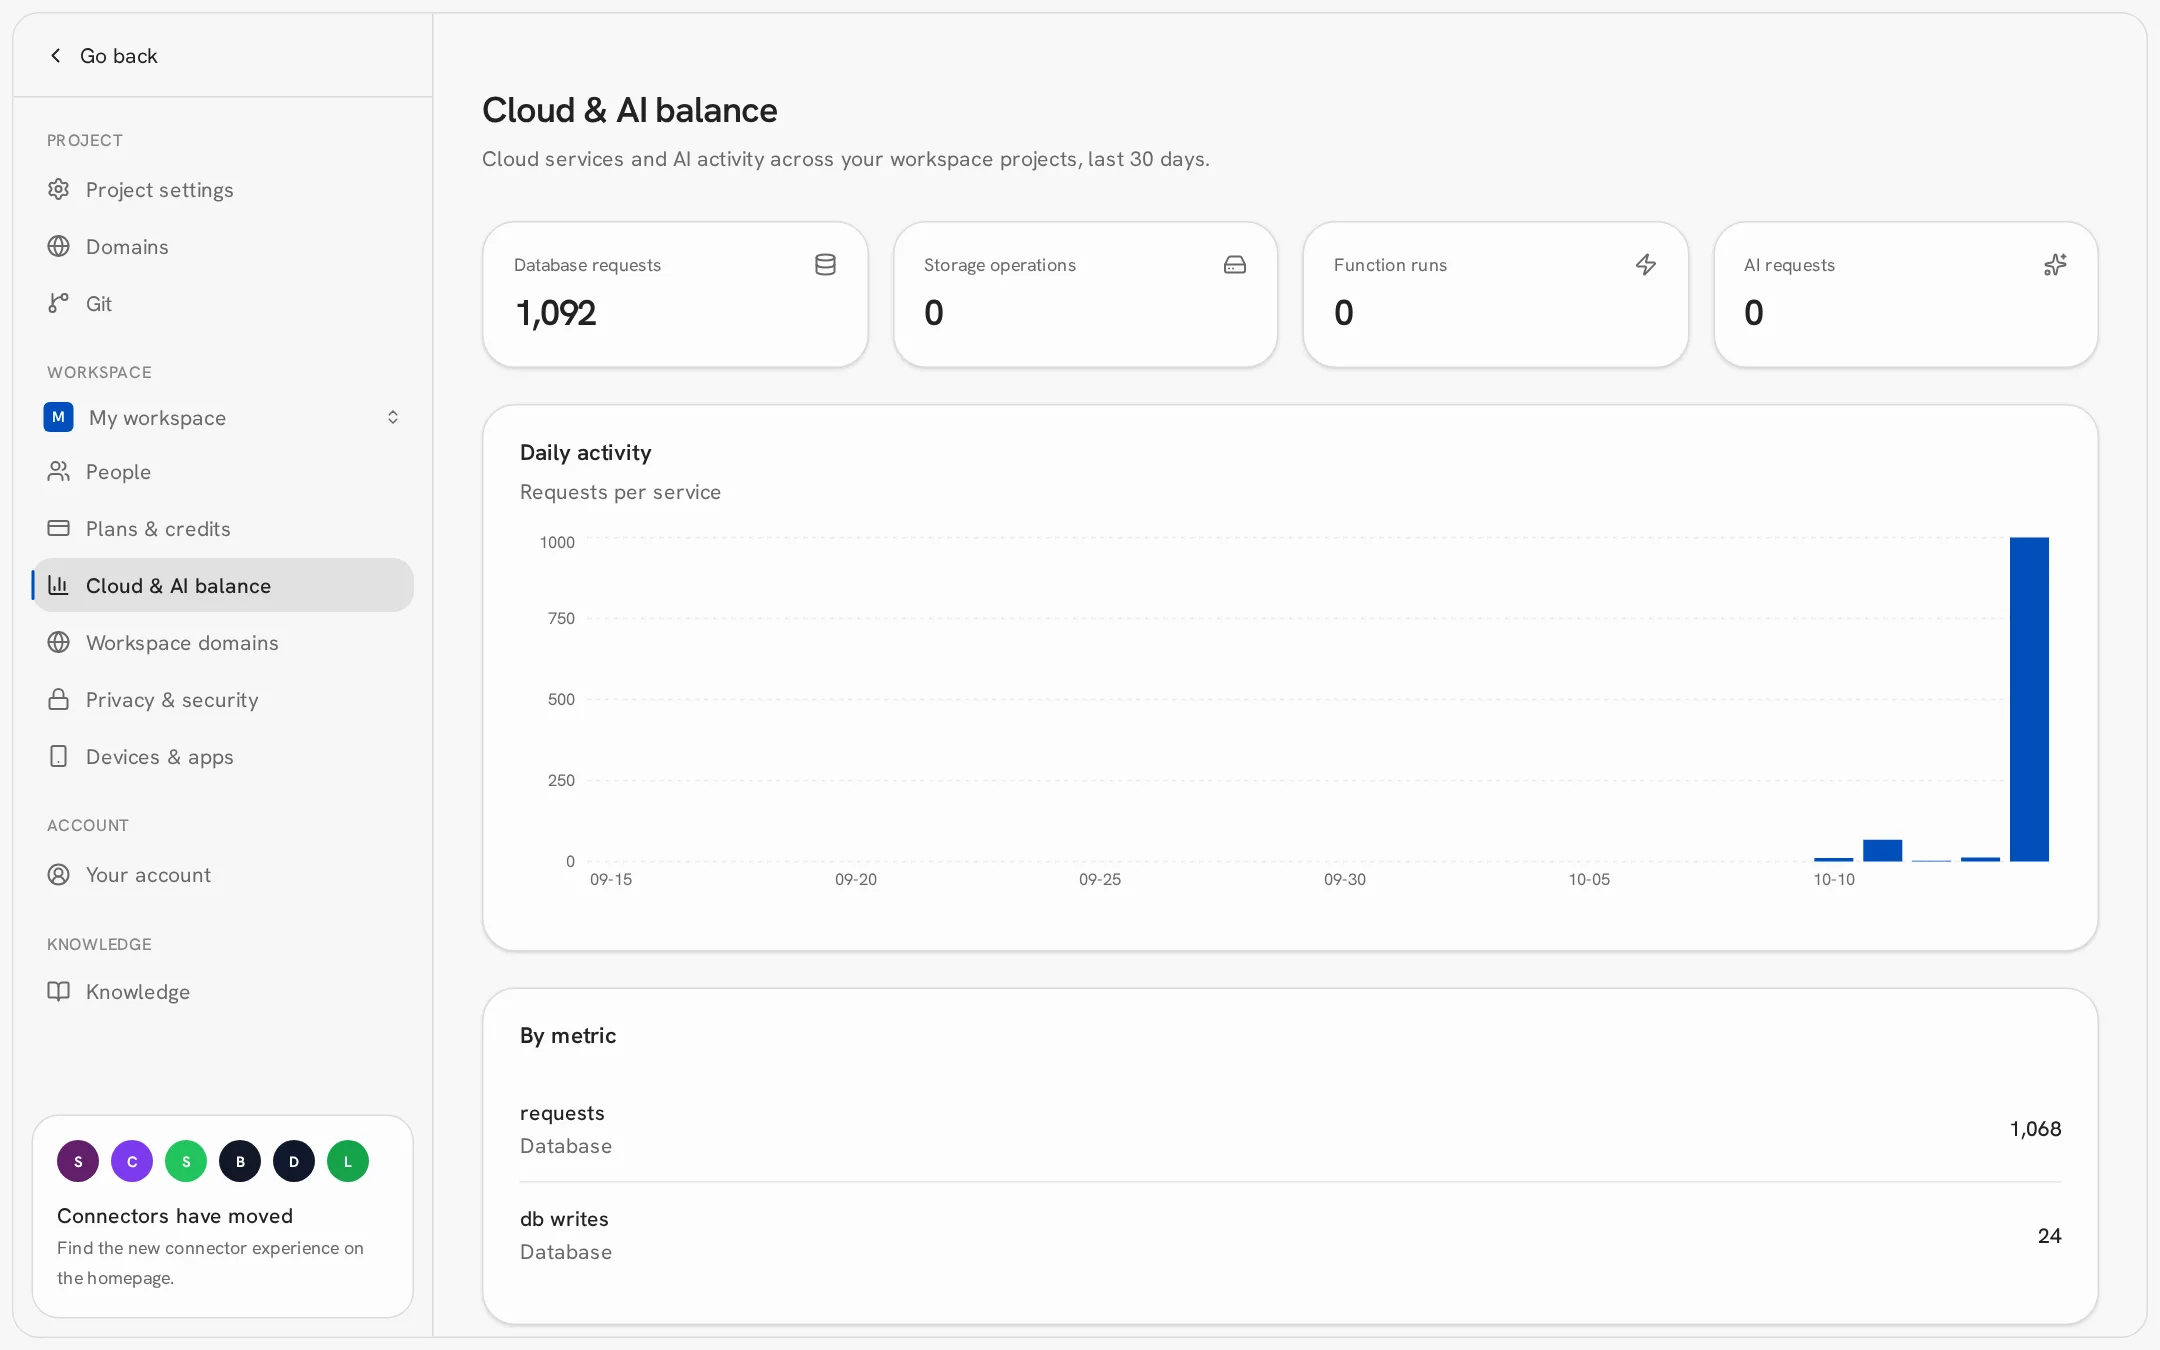
Task: Go to Domains in sidebar
Action: [223, 246]
